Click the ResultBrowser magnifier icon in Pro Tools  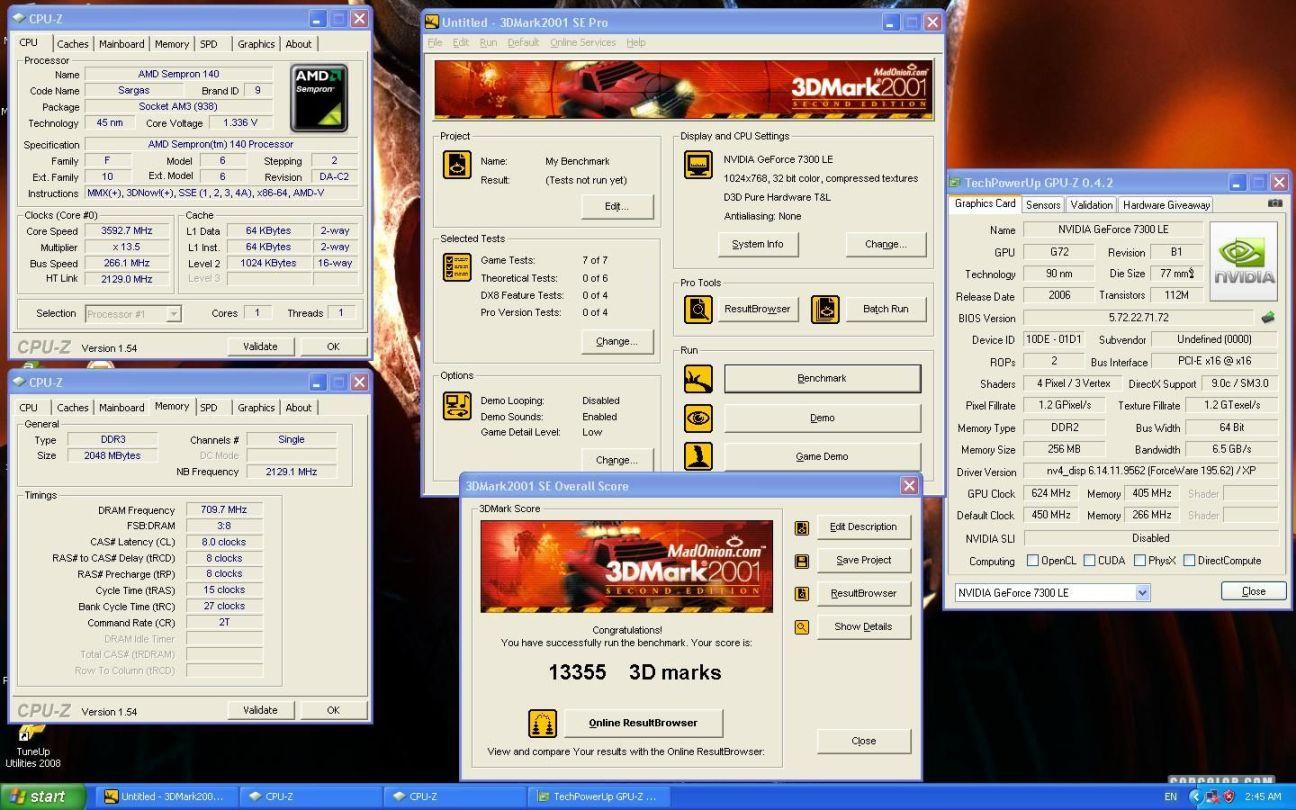point(698,309)
